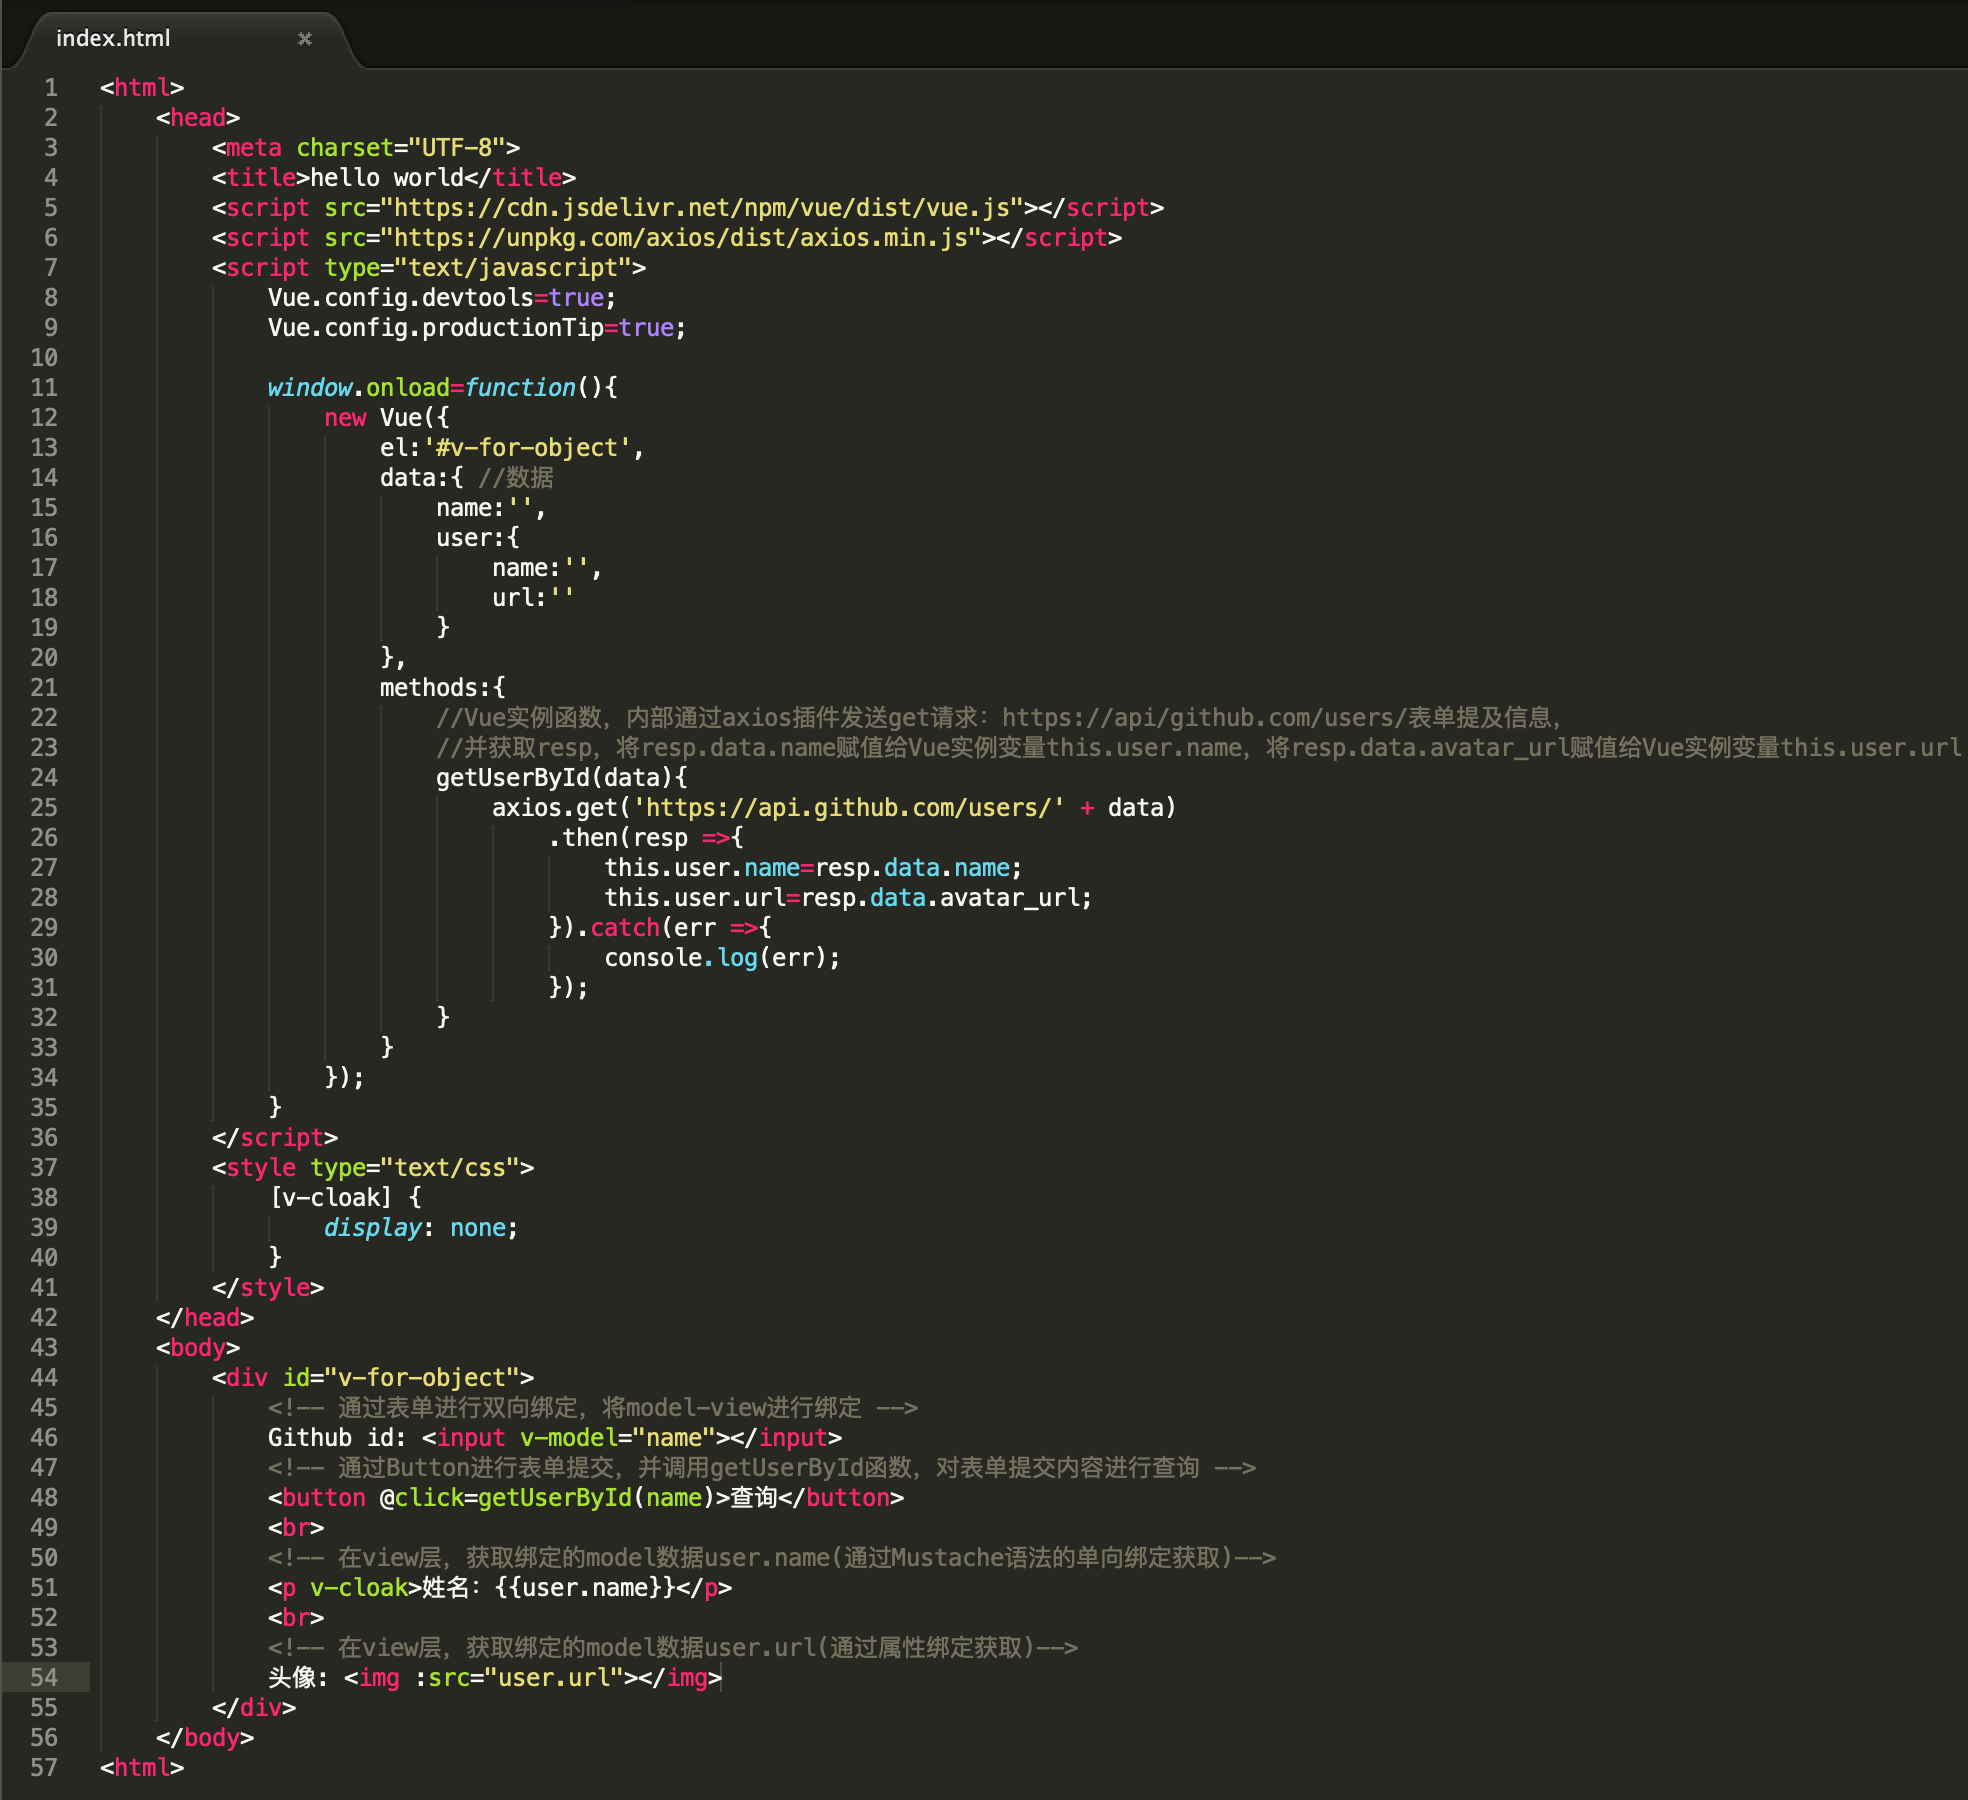The height and width of the screenshot is (1800, 1968).
Task: Click the meta charset="UTF-8" tag
Action: click(x=365, y=148)
